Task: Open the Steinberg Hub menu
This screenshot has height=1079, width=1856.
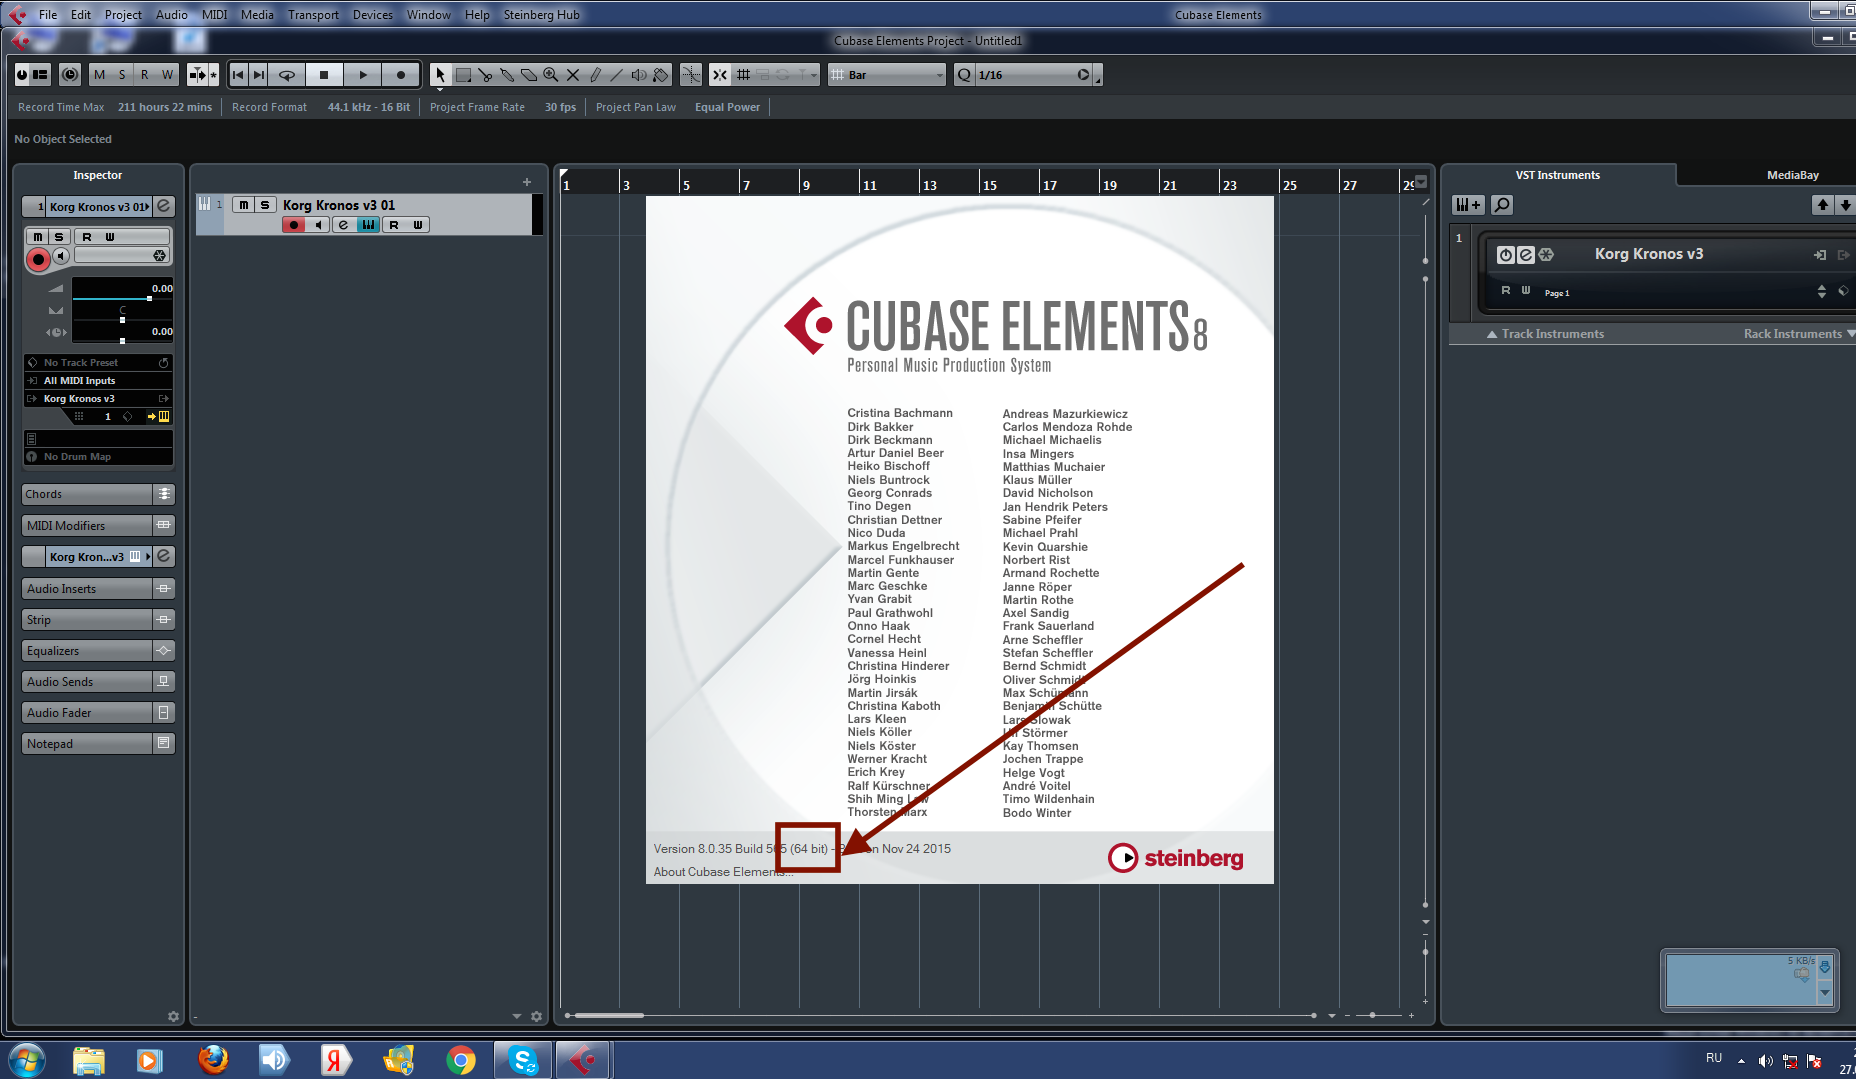Action: click(x=541, y=15)
